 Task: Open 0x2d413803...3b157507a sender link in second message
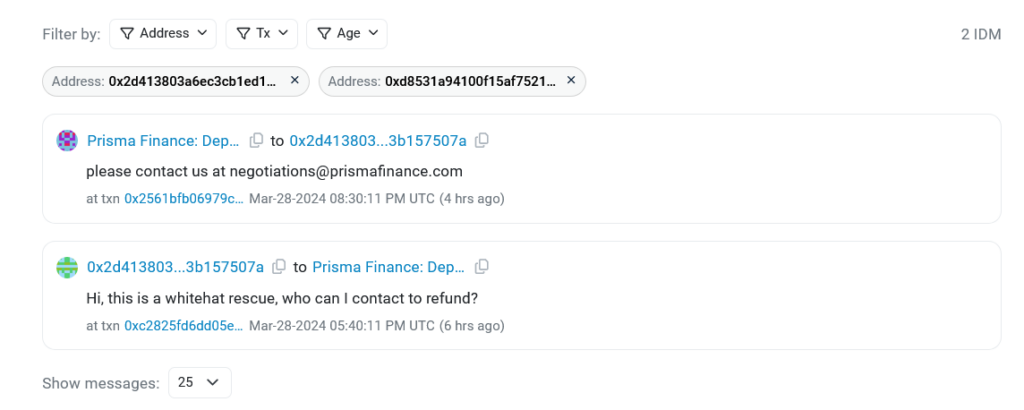(x=176, y=266)
